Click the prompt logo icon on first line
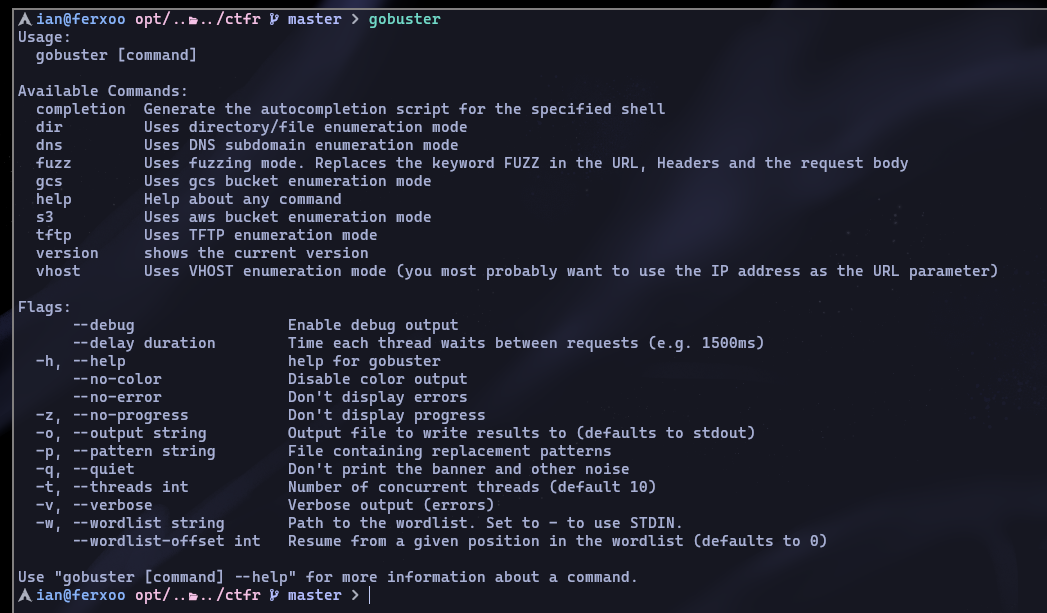 click(25, 19)
